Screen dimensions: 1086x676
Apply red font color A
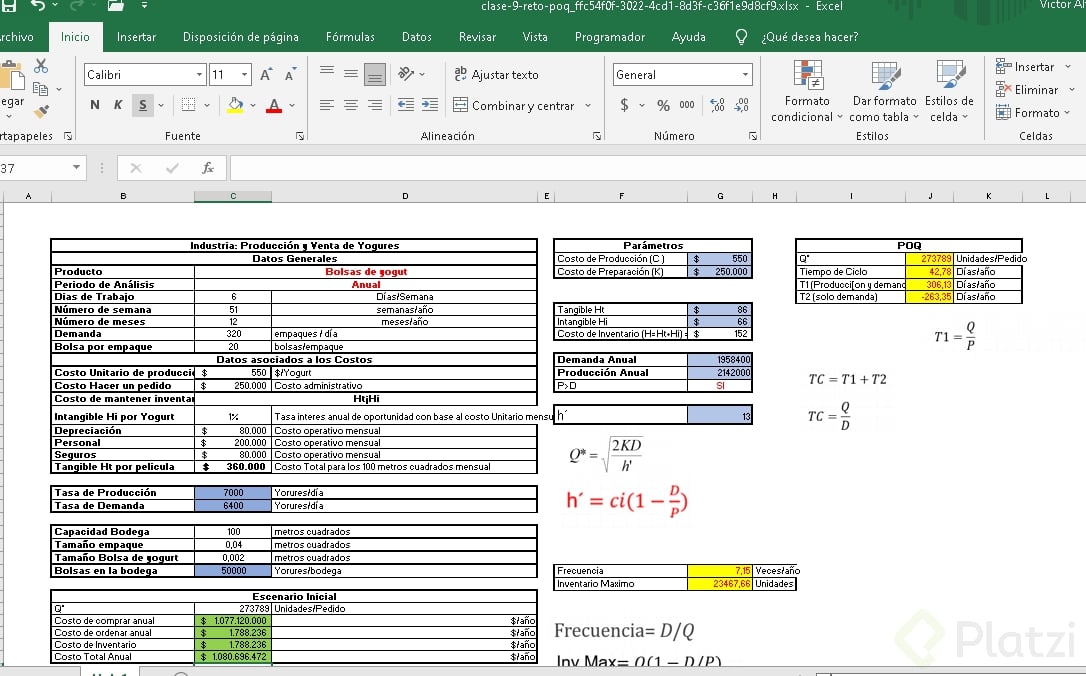(x=274, y=105)
